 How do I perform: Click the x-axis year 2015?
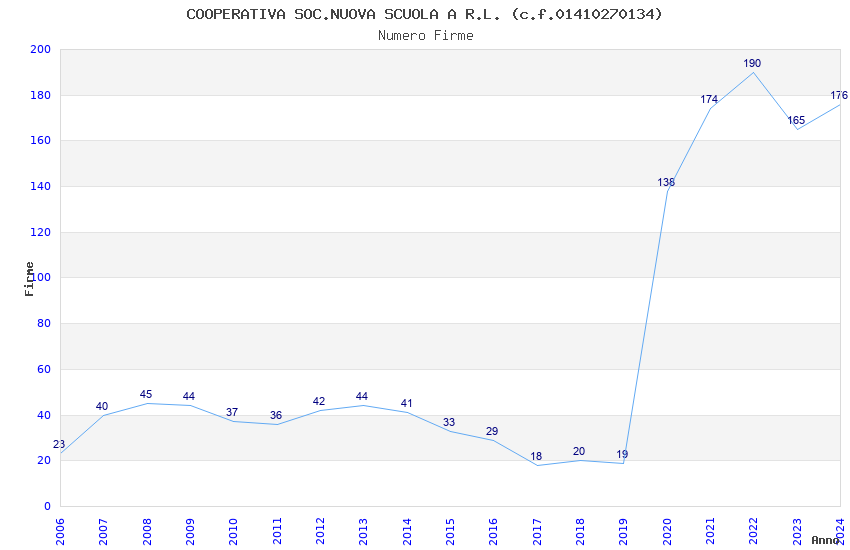pyautogui.click(x=450, y=532)
